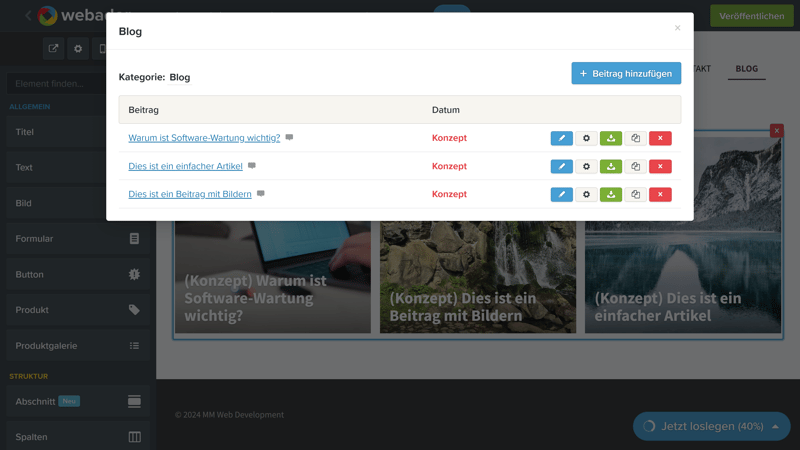Image resolution: width=800 pixels, height=450 pixels.
Task: Duplicate 'Dies ist ein einfacher Artikel' post
Action: pyautogui.click(x=635, y=166)
